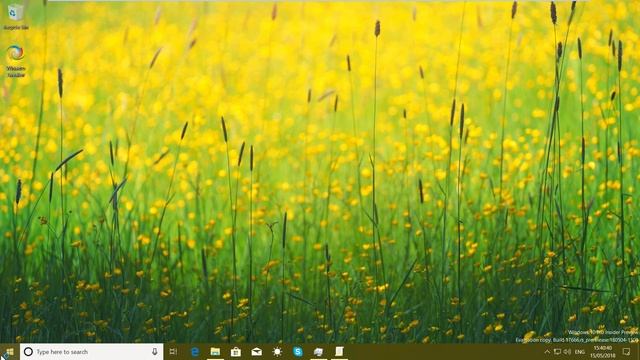Open the sun-shaped app on taskbar
The height and width of the screenshot is (360, 640).
pyautogui.click(x=277, y=352)
